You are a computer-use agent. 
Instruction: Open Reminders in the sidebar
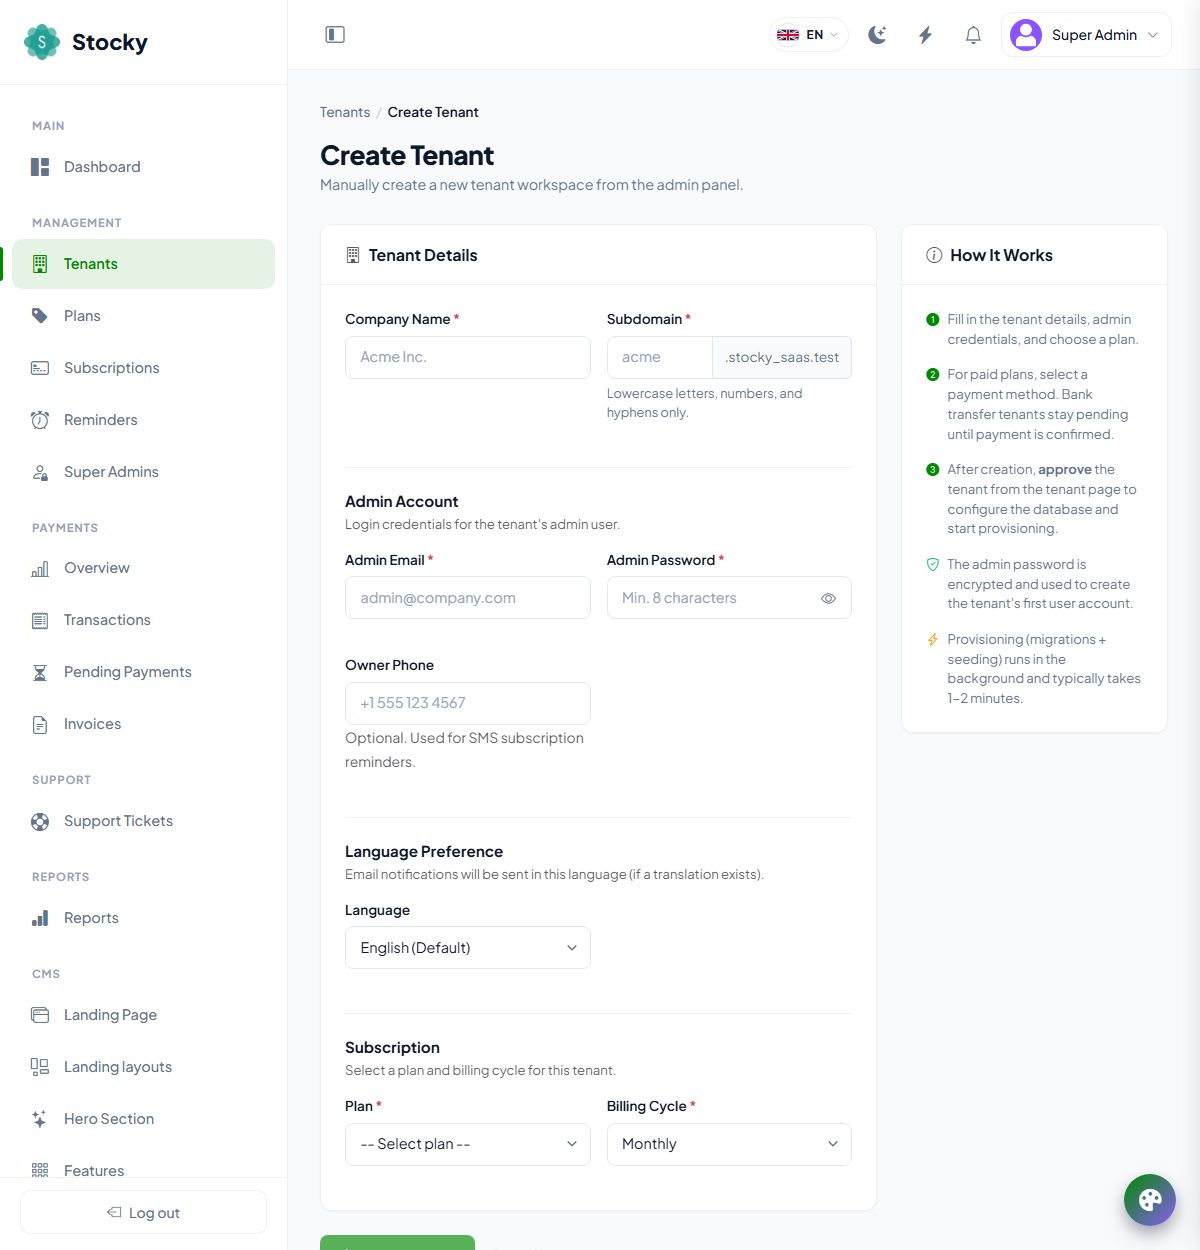143,420
